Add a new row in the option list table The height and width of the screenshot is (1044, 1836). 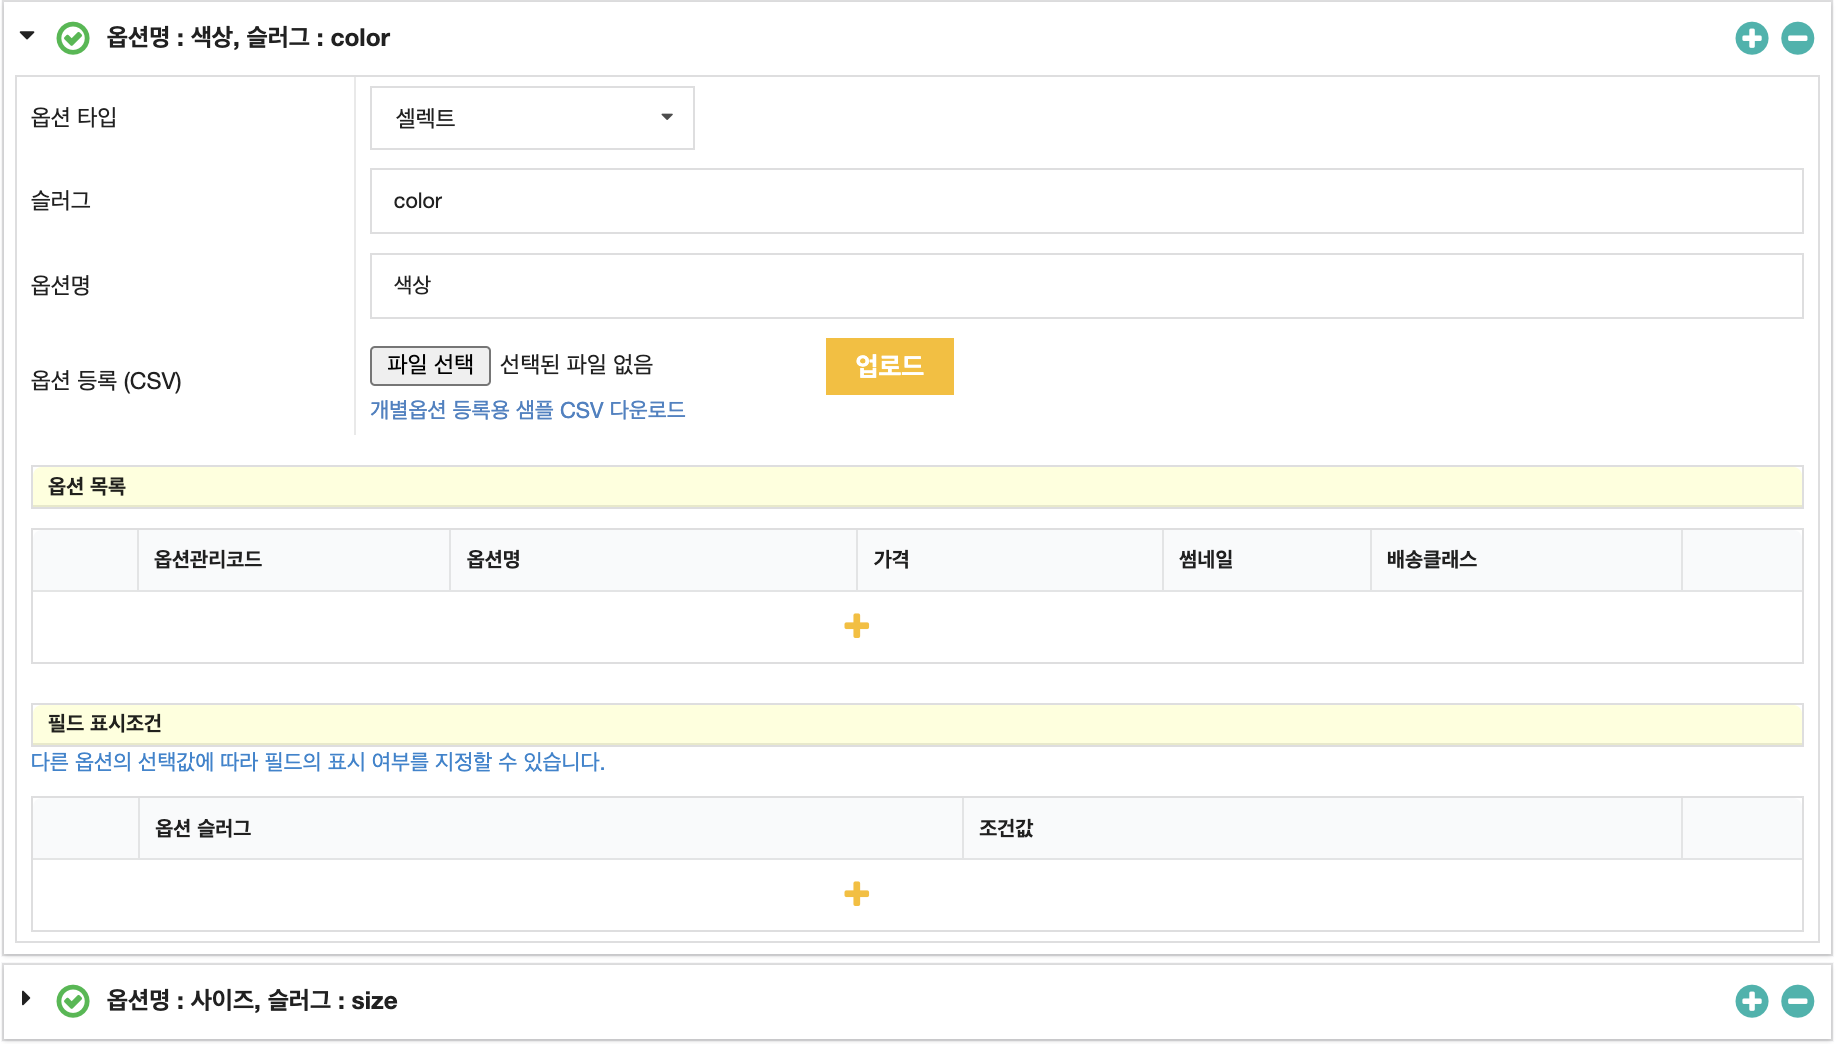[x=856, y=626]
